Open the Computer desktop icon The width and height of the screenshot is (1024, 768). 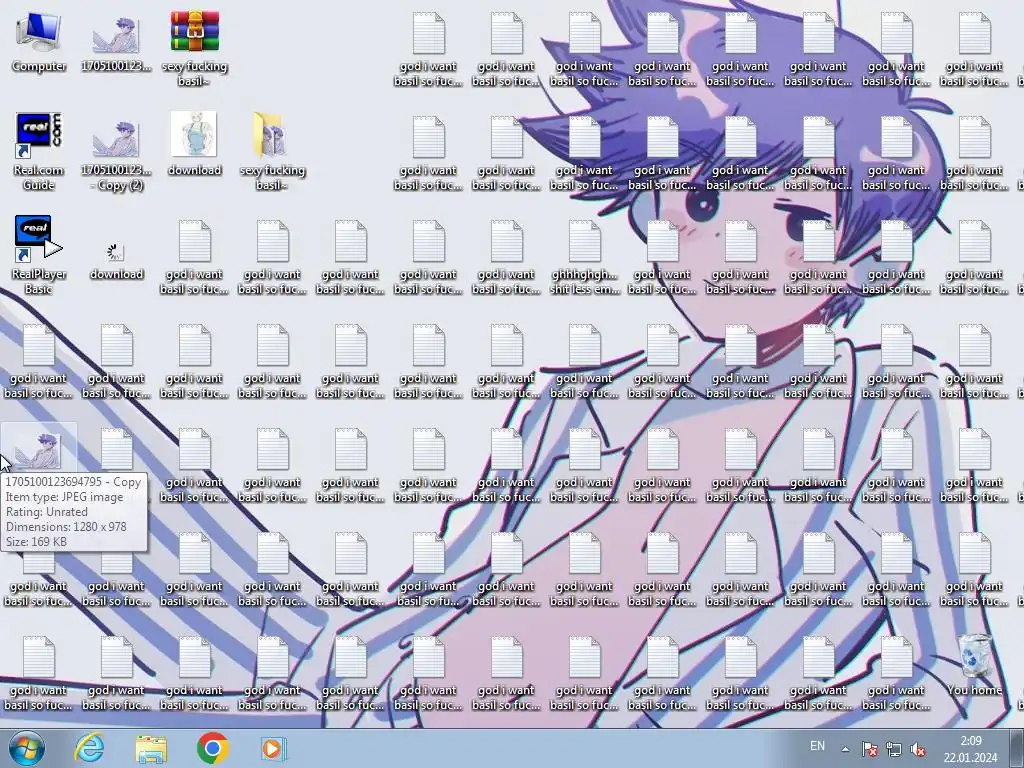coord(39,40)
